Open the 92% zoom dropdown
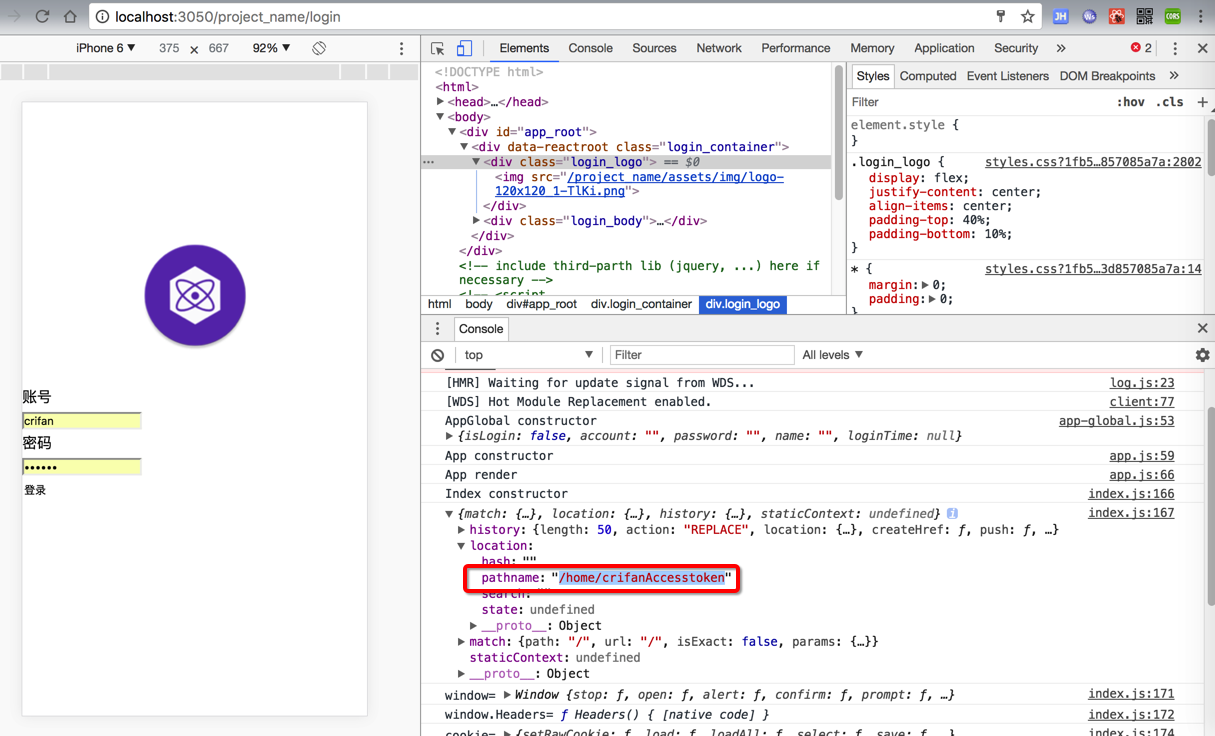 click(271, 48)
